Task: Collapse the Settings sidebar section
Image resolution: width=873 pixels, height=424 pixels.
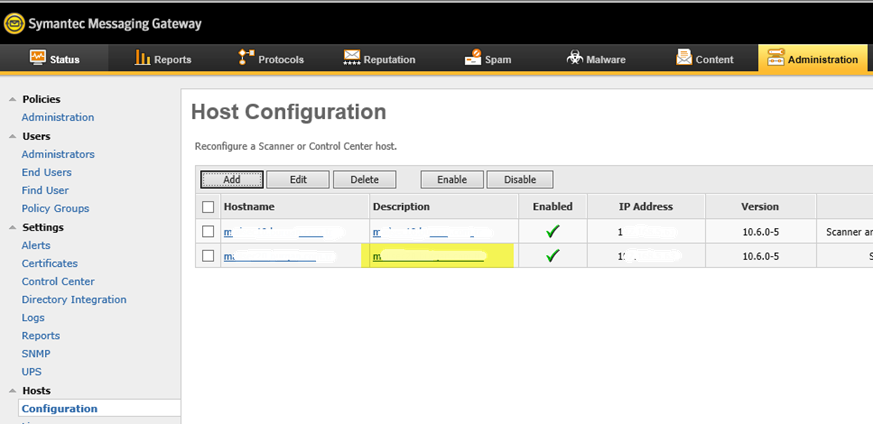Action: pos(12,228)
